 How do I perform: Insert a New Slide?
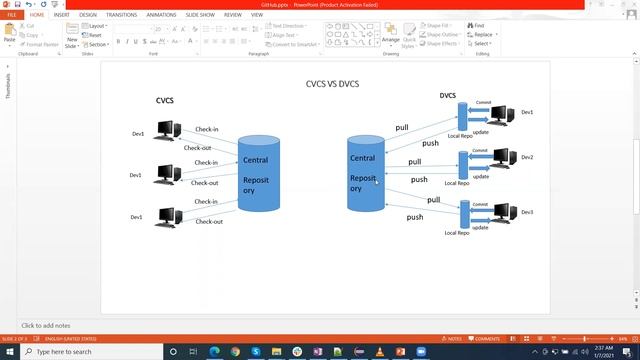[x=72, y=36]
